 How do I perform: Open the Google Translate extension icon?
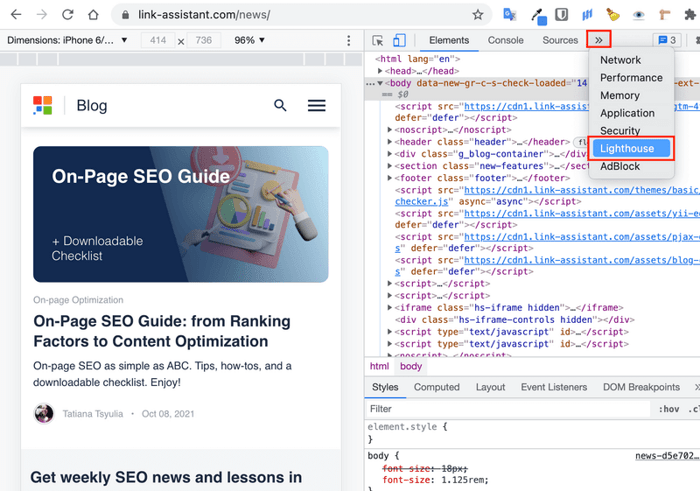(509, 15)
